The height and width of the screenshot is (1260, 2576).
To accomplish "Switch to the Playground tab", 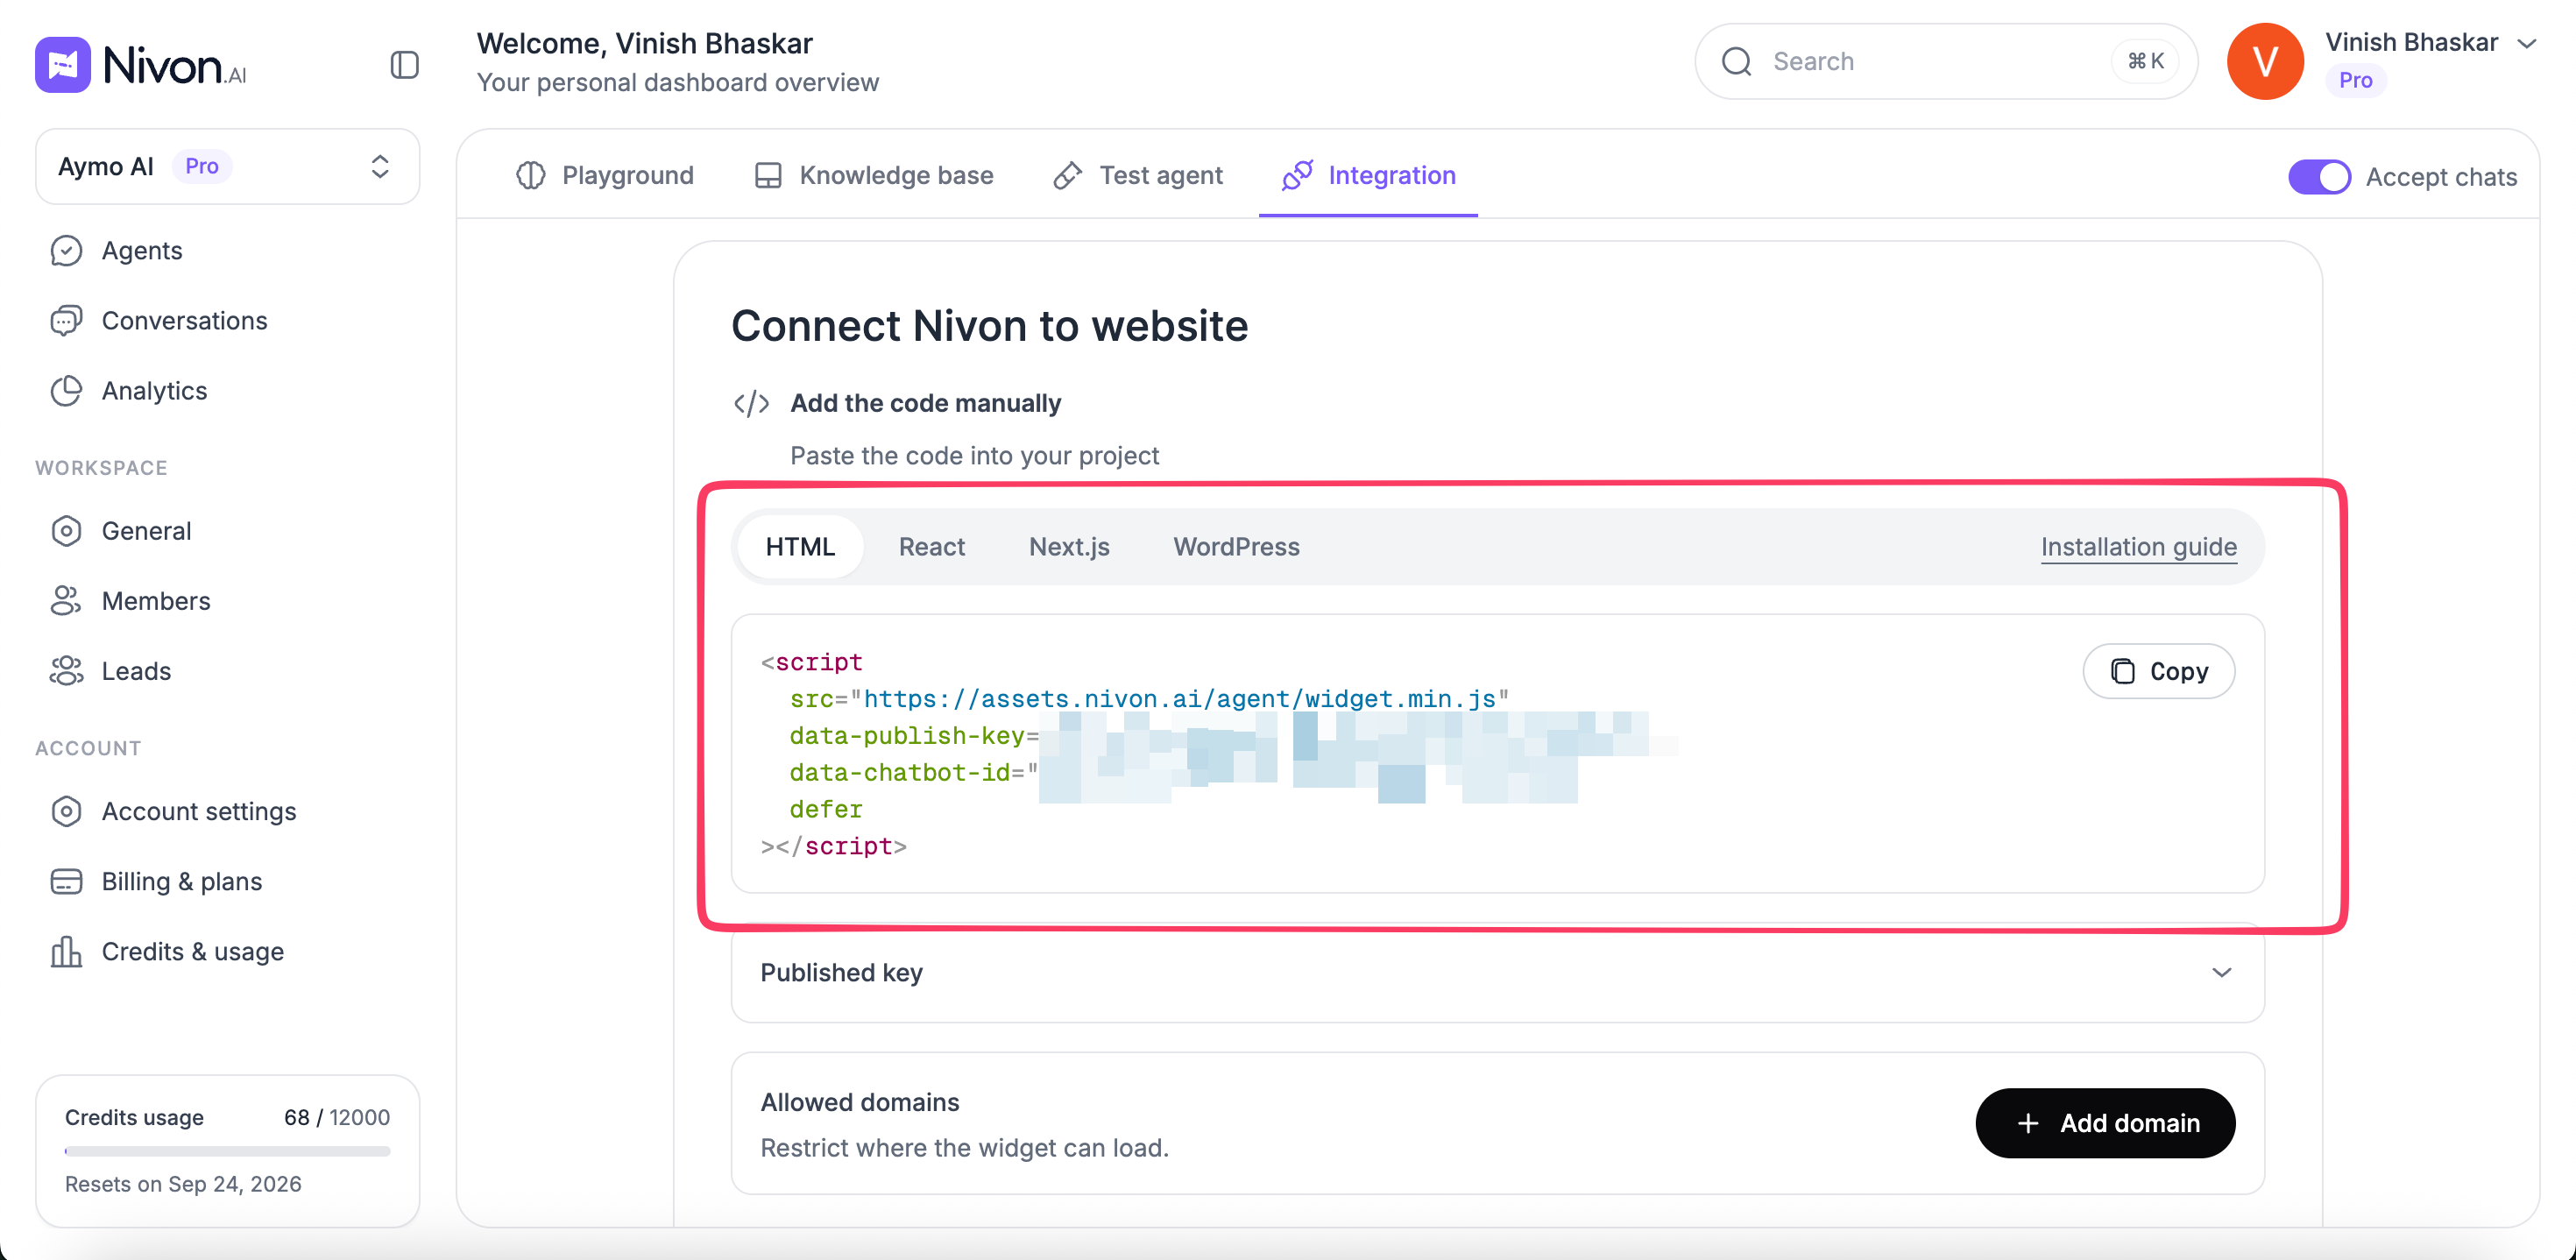I will pos(604,176).
